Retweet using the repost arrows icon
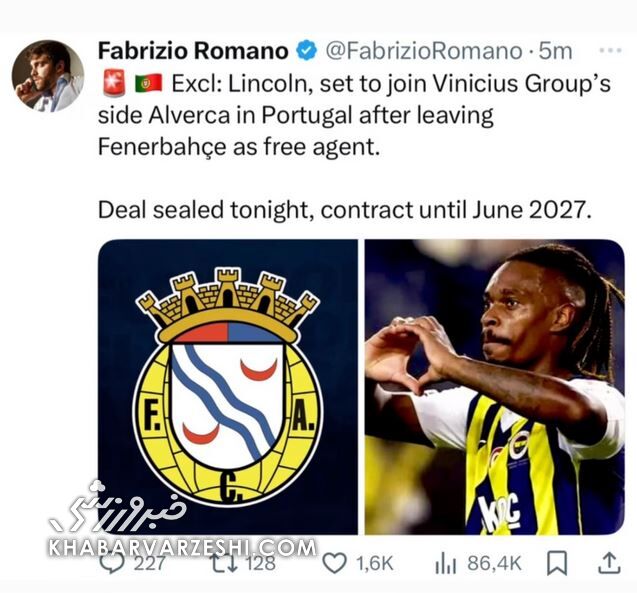Image resolution: width=637 pixels, height=593 pixels. [x=225, y=564]
